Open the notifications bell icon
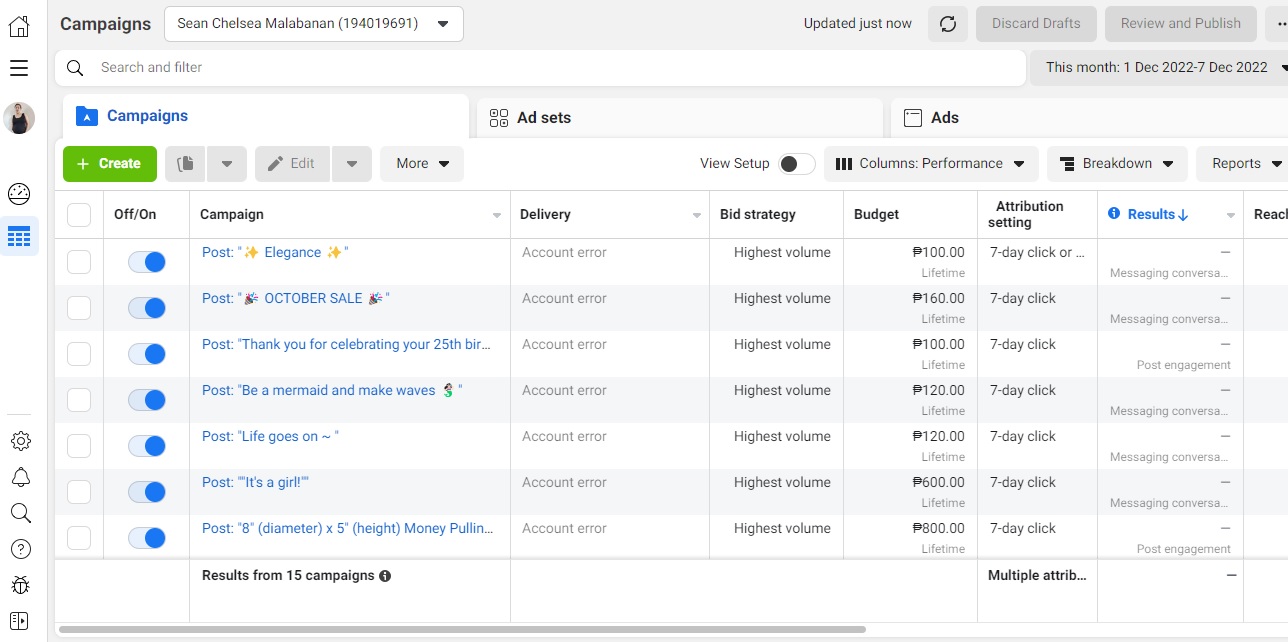The height and width of the screenshot is (642, 1288). pos(20,477)
